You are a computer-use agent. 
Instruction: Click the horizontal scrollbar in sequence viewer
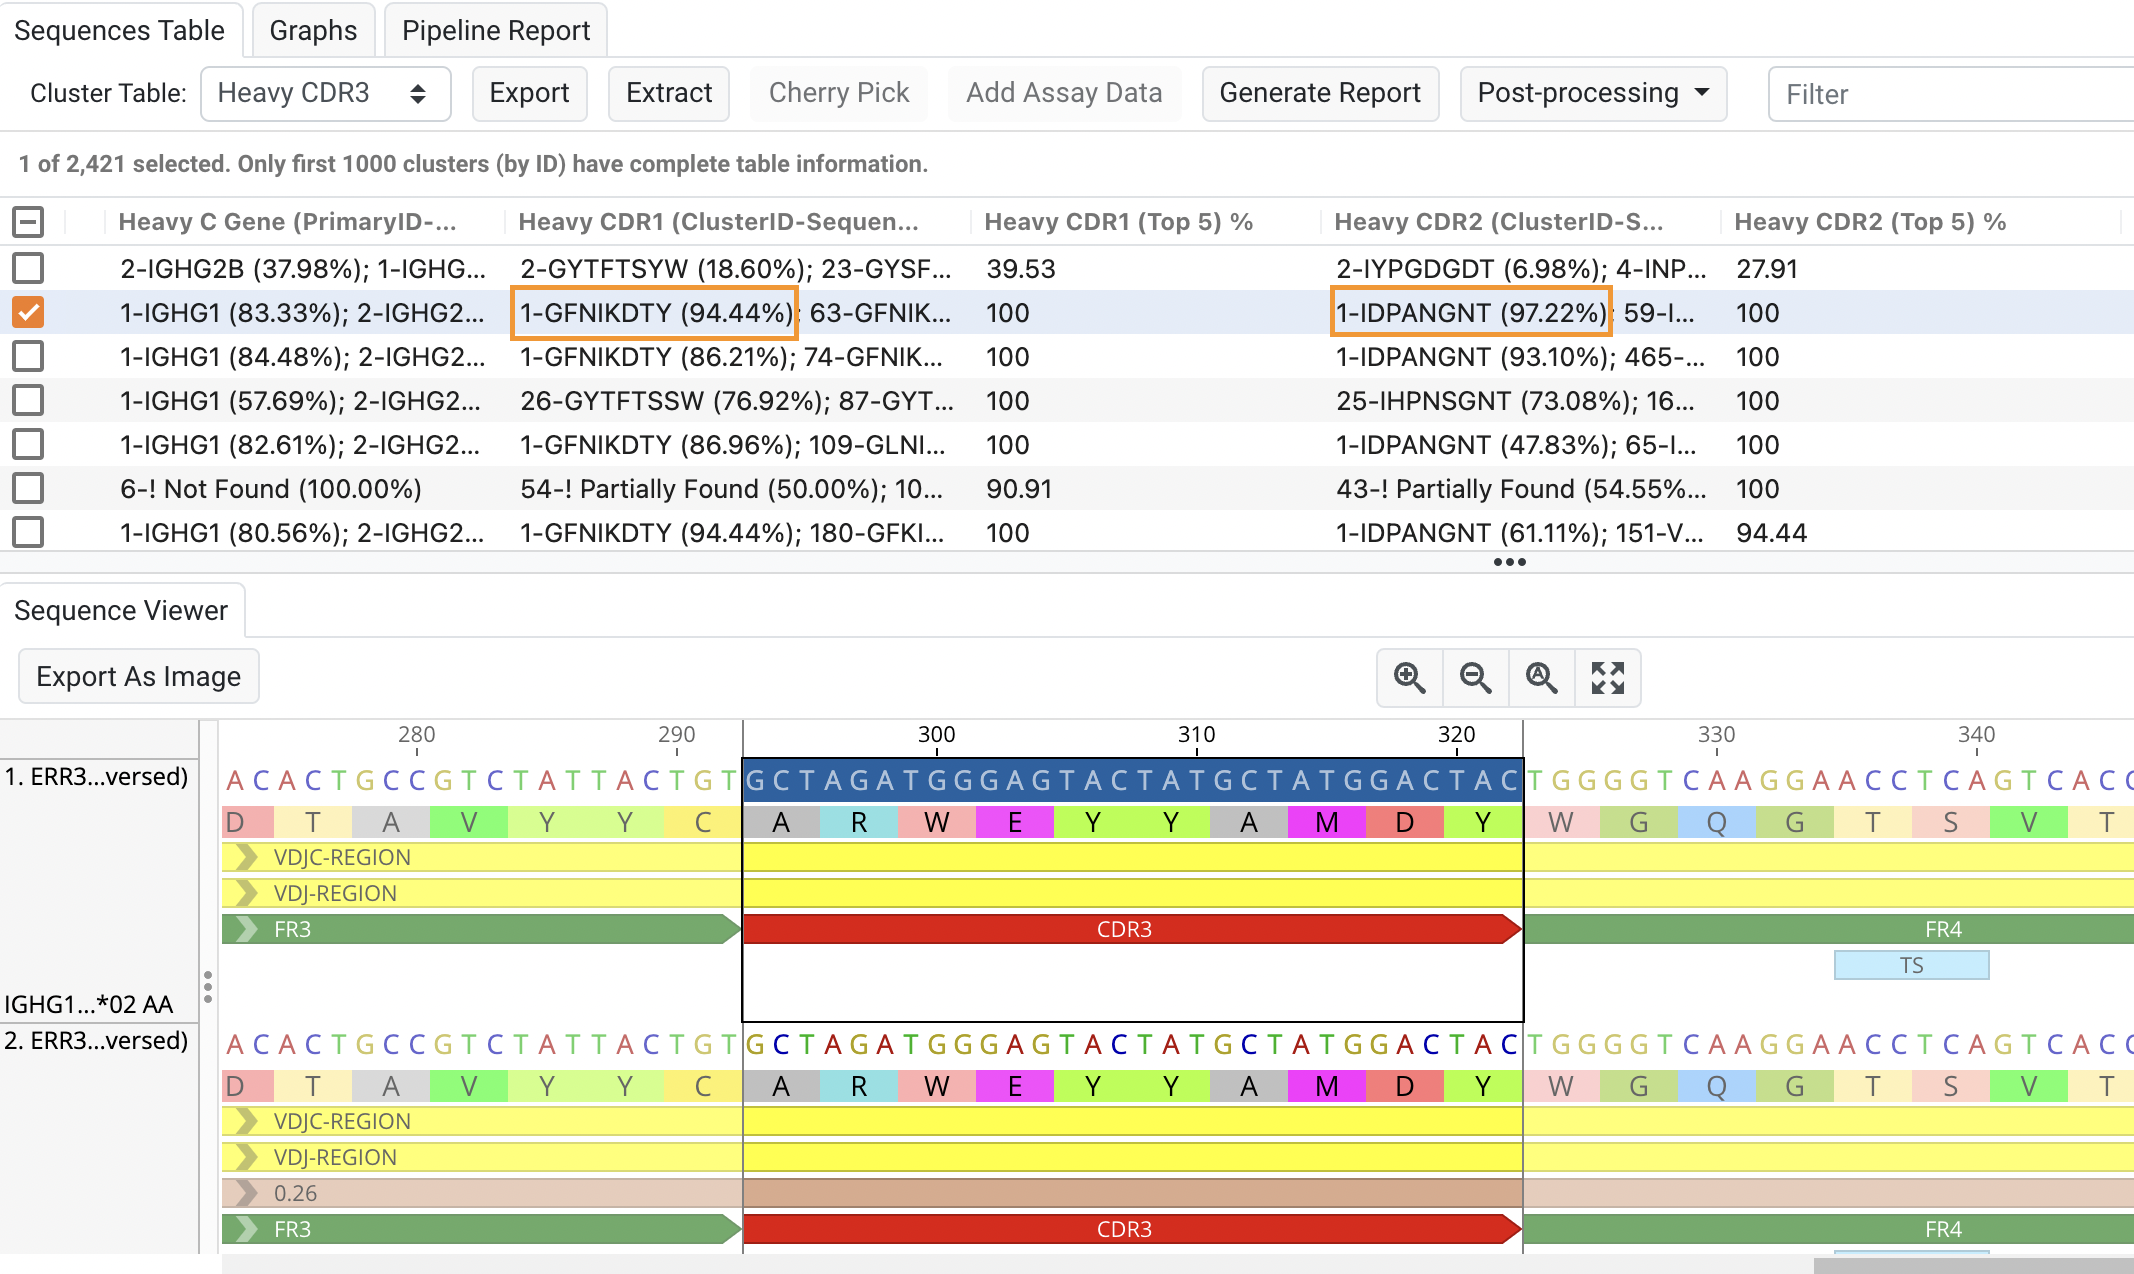(1973, 1266)
